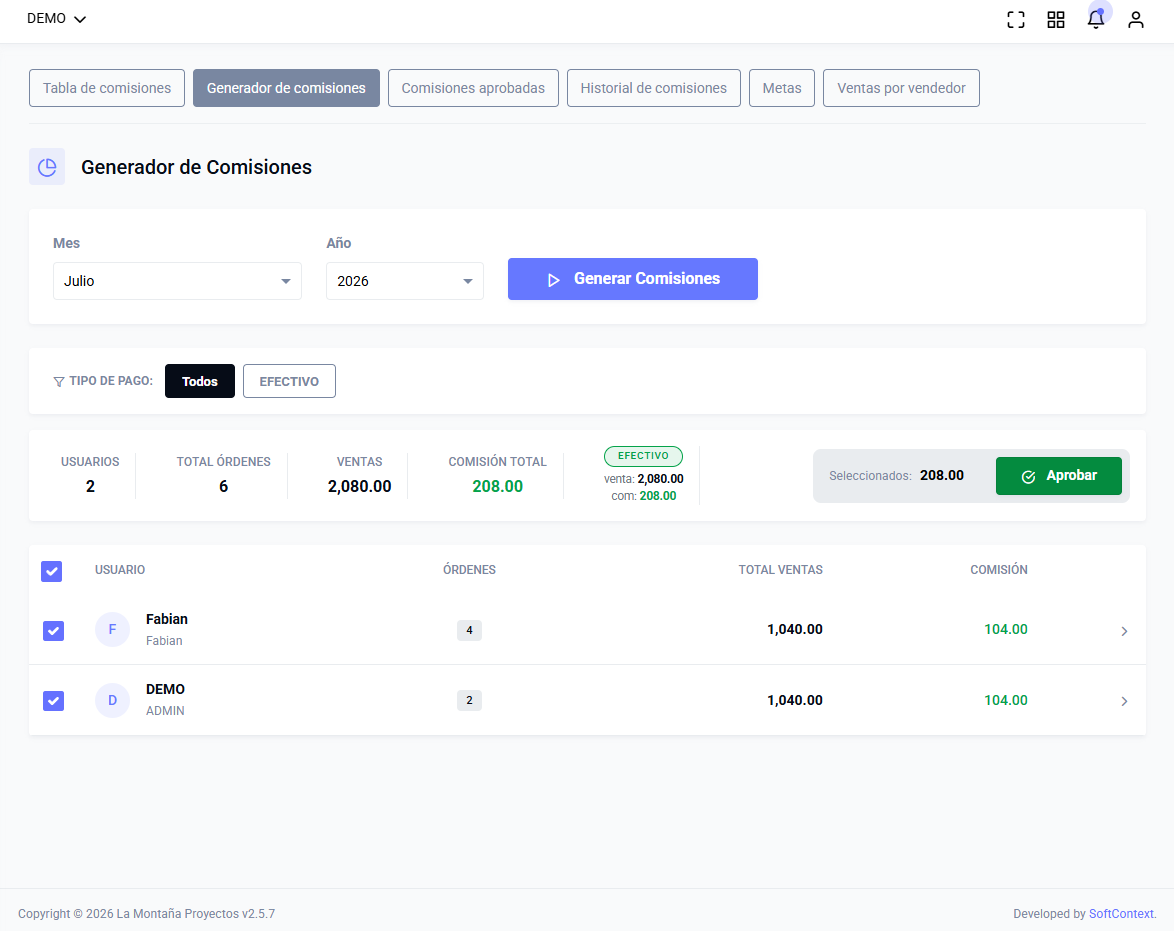This screenshot has width=1174, height=931.
Task: Uncheck Fabian's row checkbox
Action: point(53,631)
